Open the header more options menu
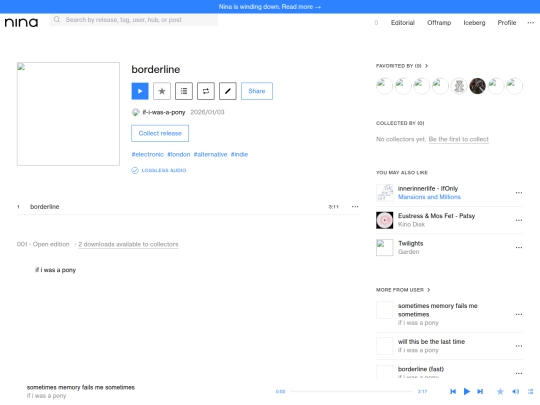The image size is (540, 405). (530, 23)
